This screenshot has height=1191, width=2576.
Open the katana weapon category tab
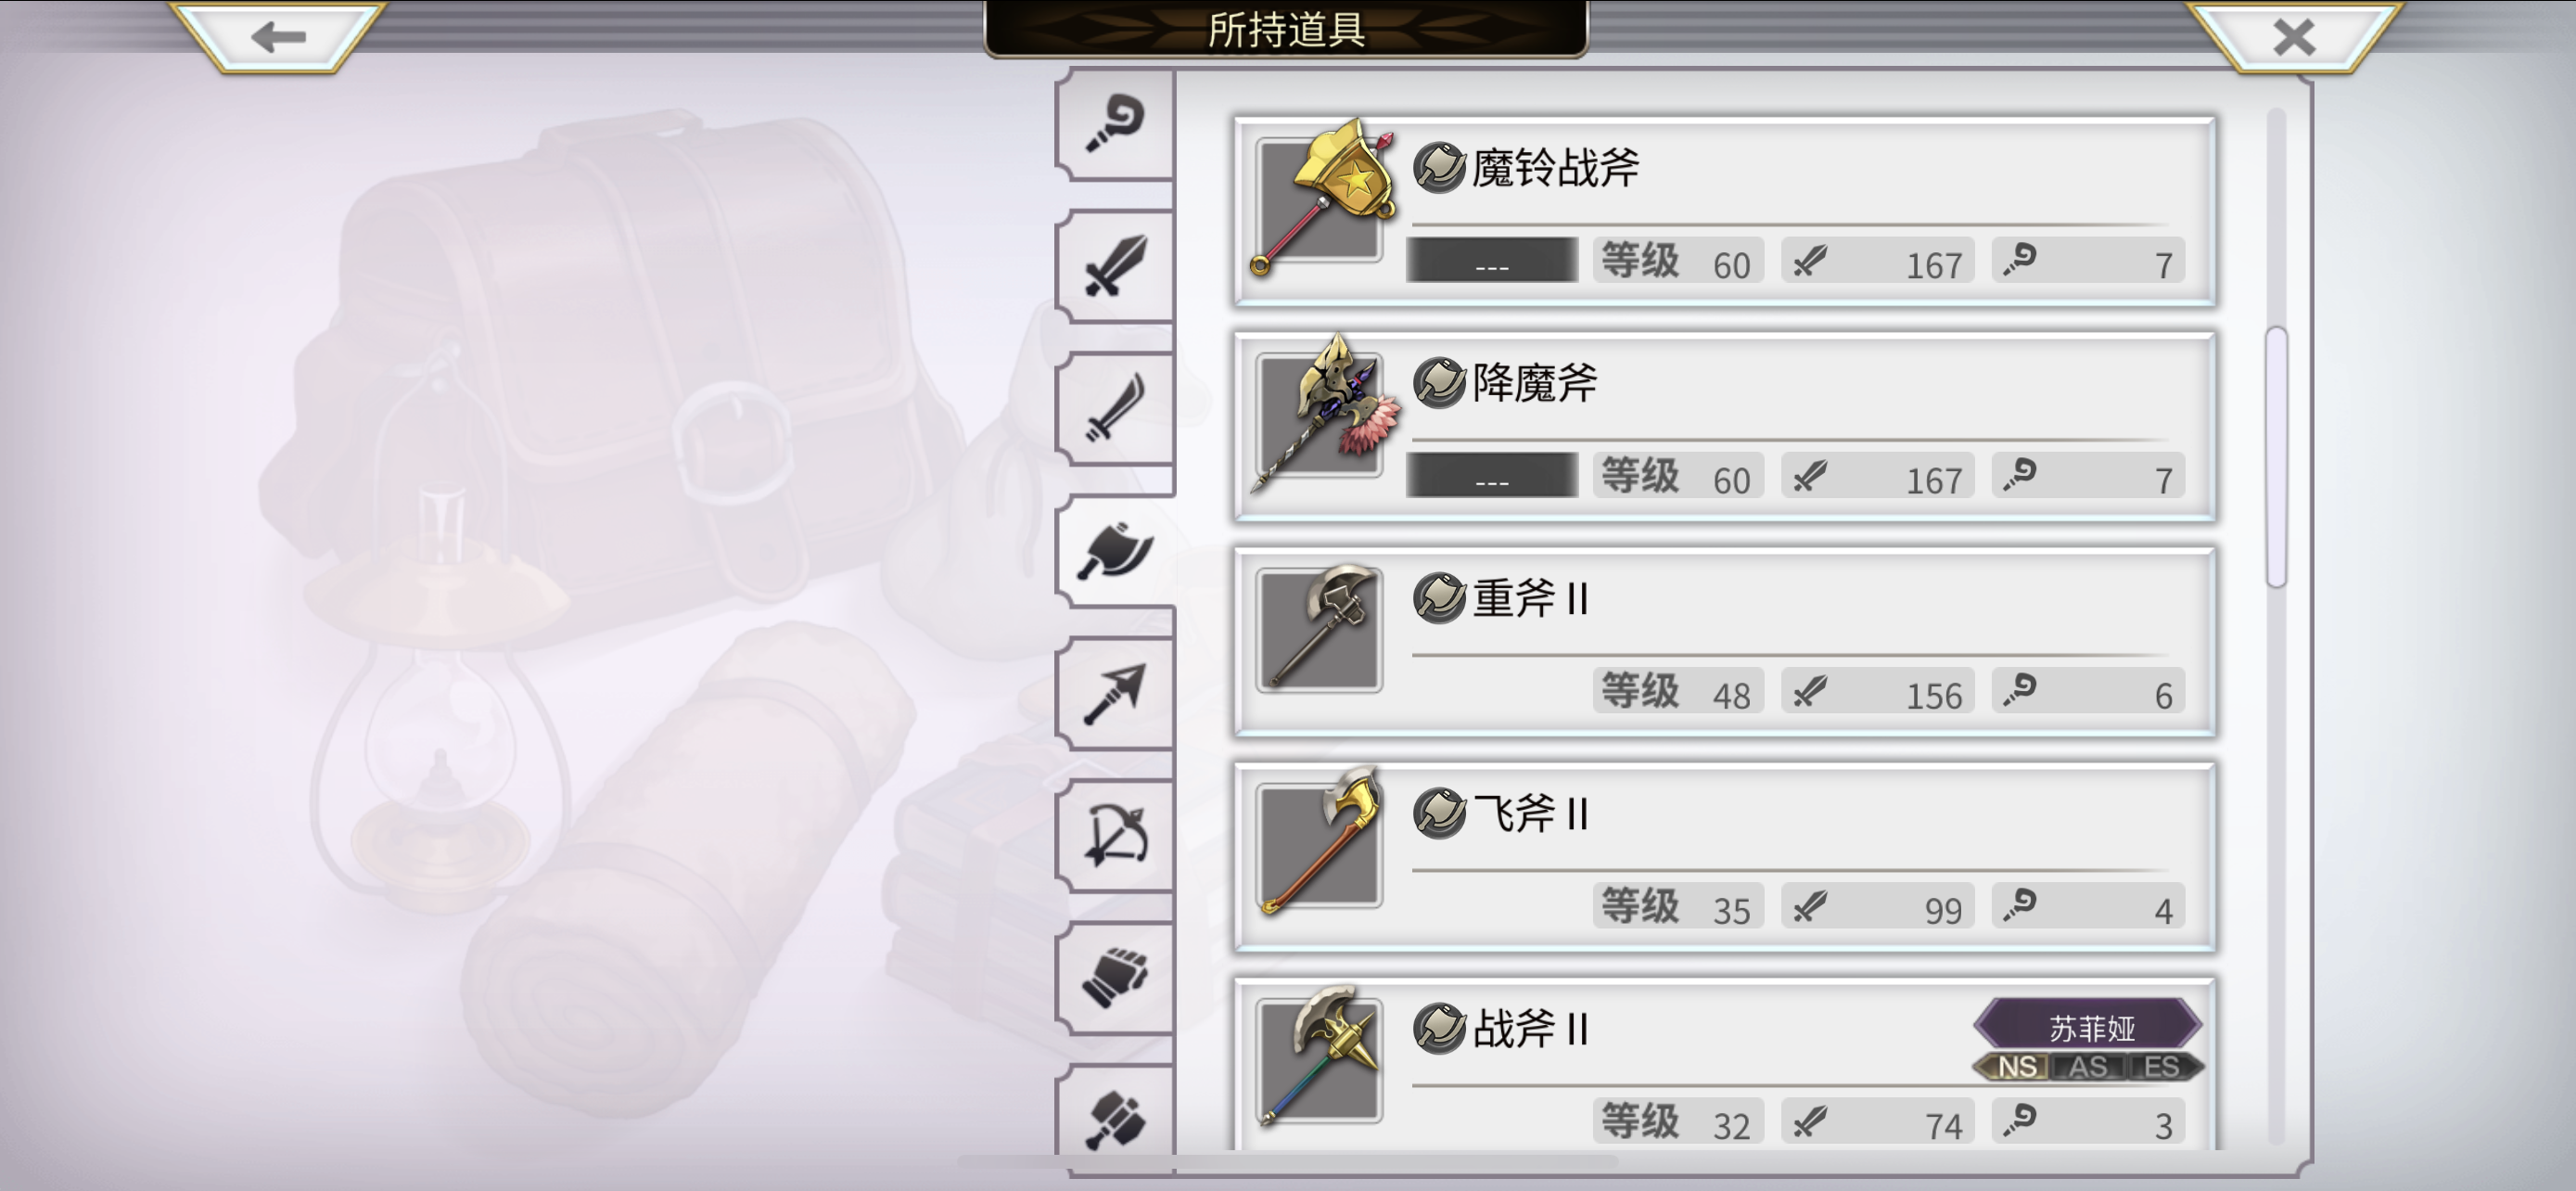coord(1115,408)
